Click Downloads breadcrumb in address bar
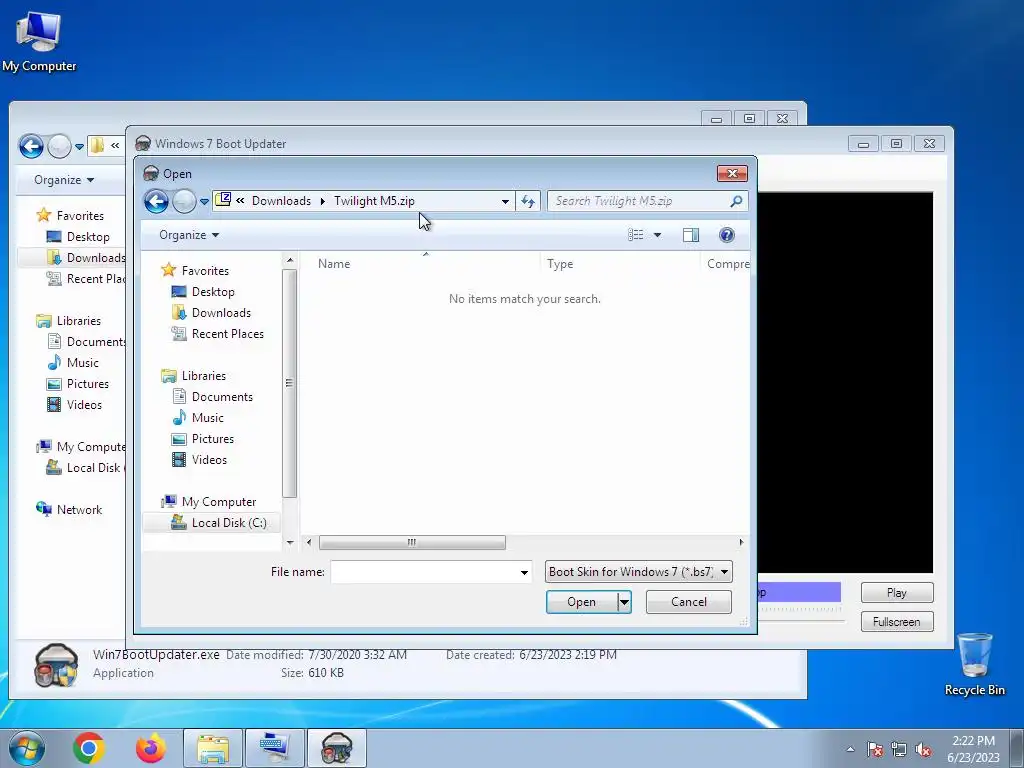The height and width of the screenshot is (768, 1024). click(x=281, y=201)
